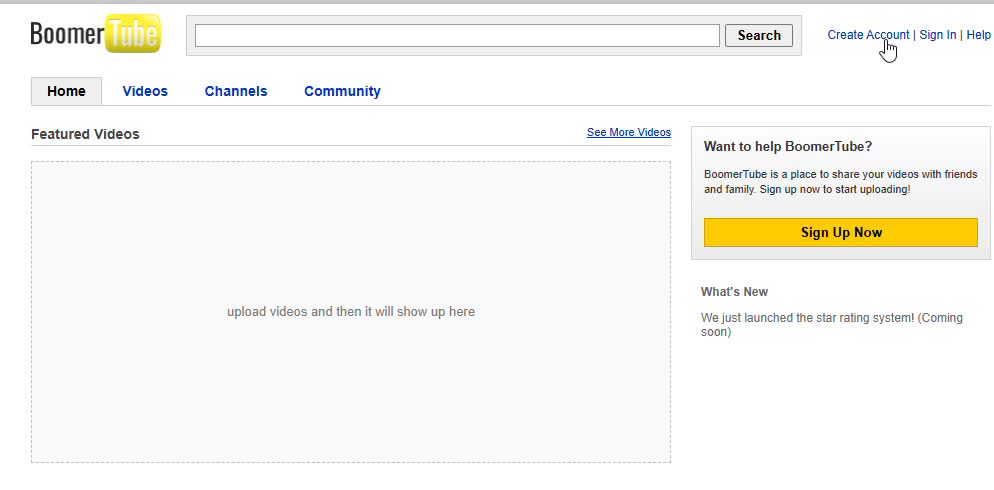Click the yellow Tube badge in logo
Image resolution: width=994 pixels, height=490 pixels.
click(x=132, y=35)
